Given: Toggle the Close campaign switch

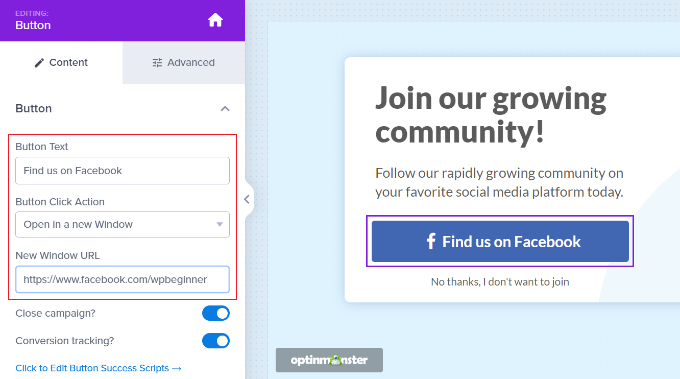Looking at the screenshot, I should pyautogui.click(x=216, y=314).
